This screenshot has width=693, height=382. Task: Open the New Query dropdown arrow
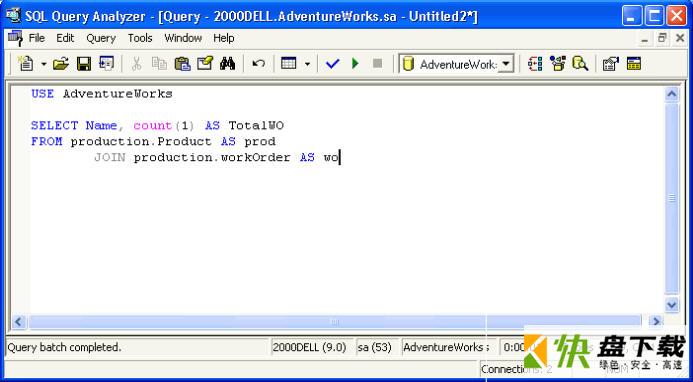44,64
